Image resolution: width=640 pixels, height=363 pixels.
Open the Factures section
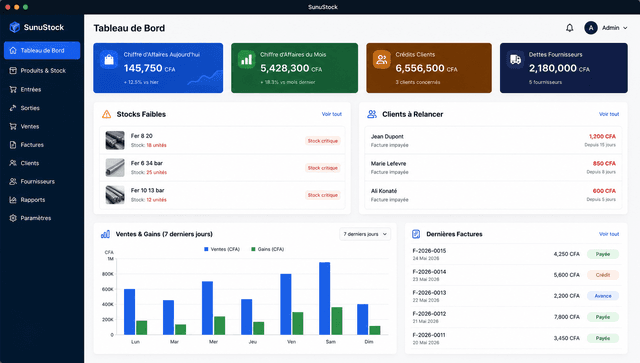[x=42, y=145]
